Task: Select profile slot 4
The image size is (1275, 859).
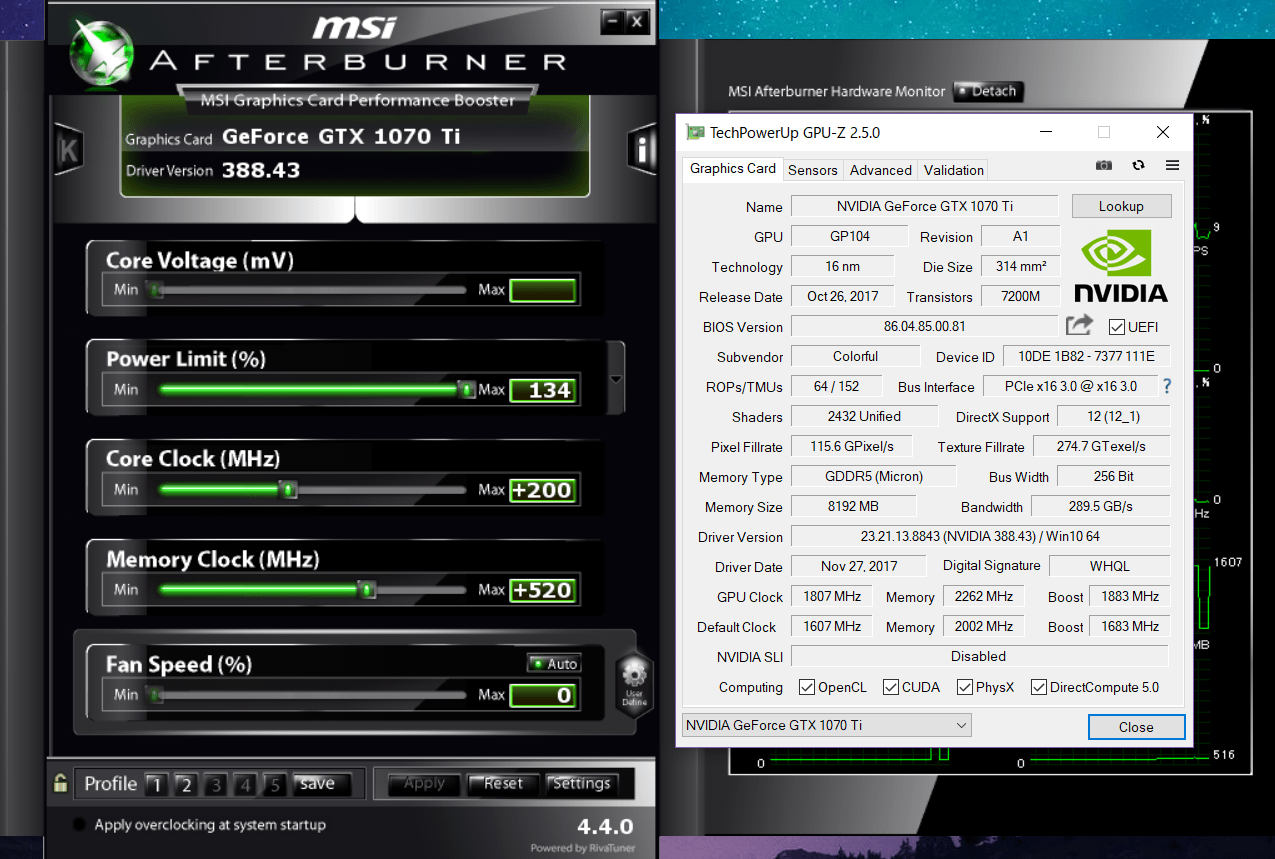Action: pyautogui.click(x=246, y=785)
